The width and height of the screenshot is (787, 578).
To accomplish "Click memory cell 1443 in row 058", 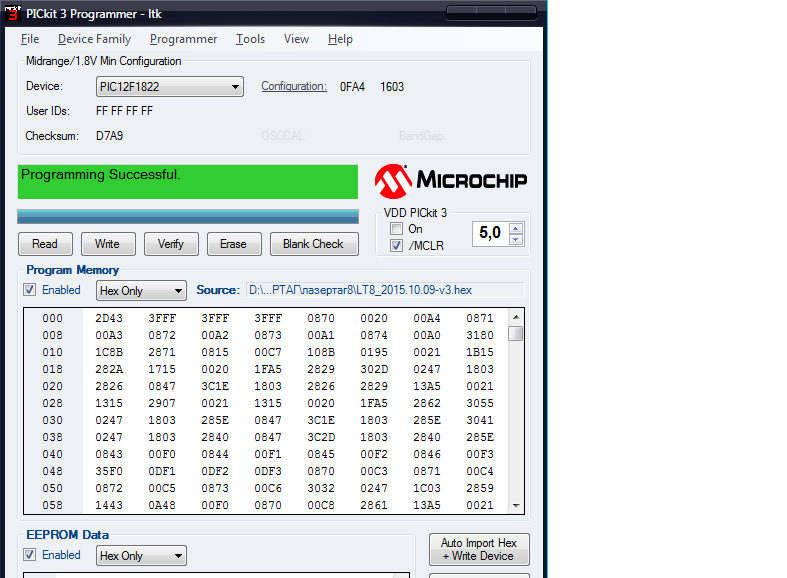I will pyautogui.click(x=109, y=505).
